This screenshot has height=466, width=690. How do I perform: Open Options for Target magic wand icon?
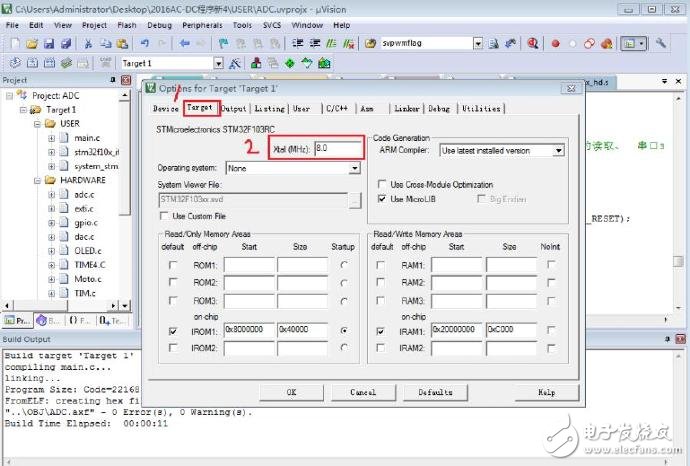[x=235, y=63]
